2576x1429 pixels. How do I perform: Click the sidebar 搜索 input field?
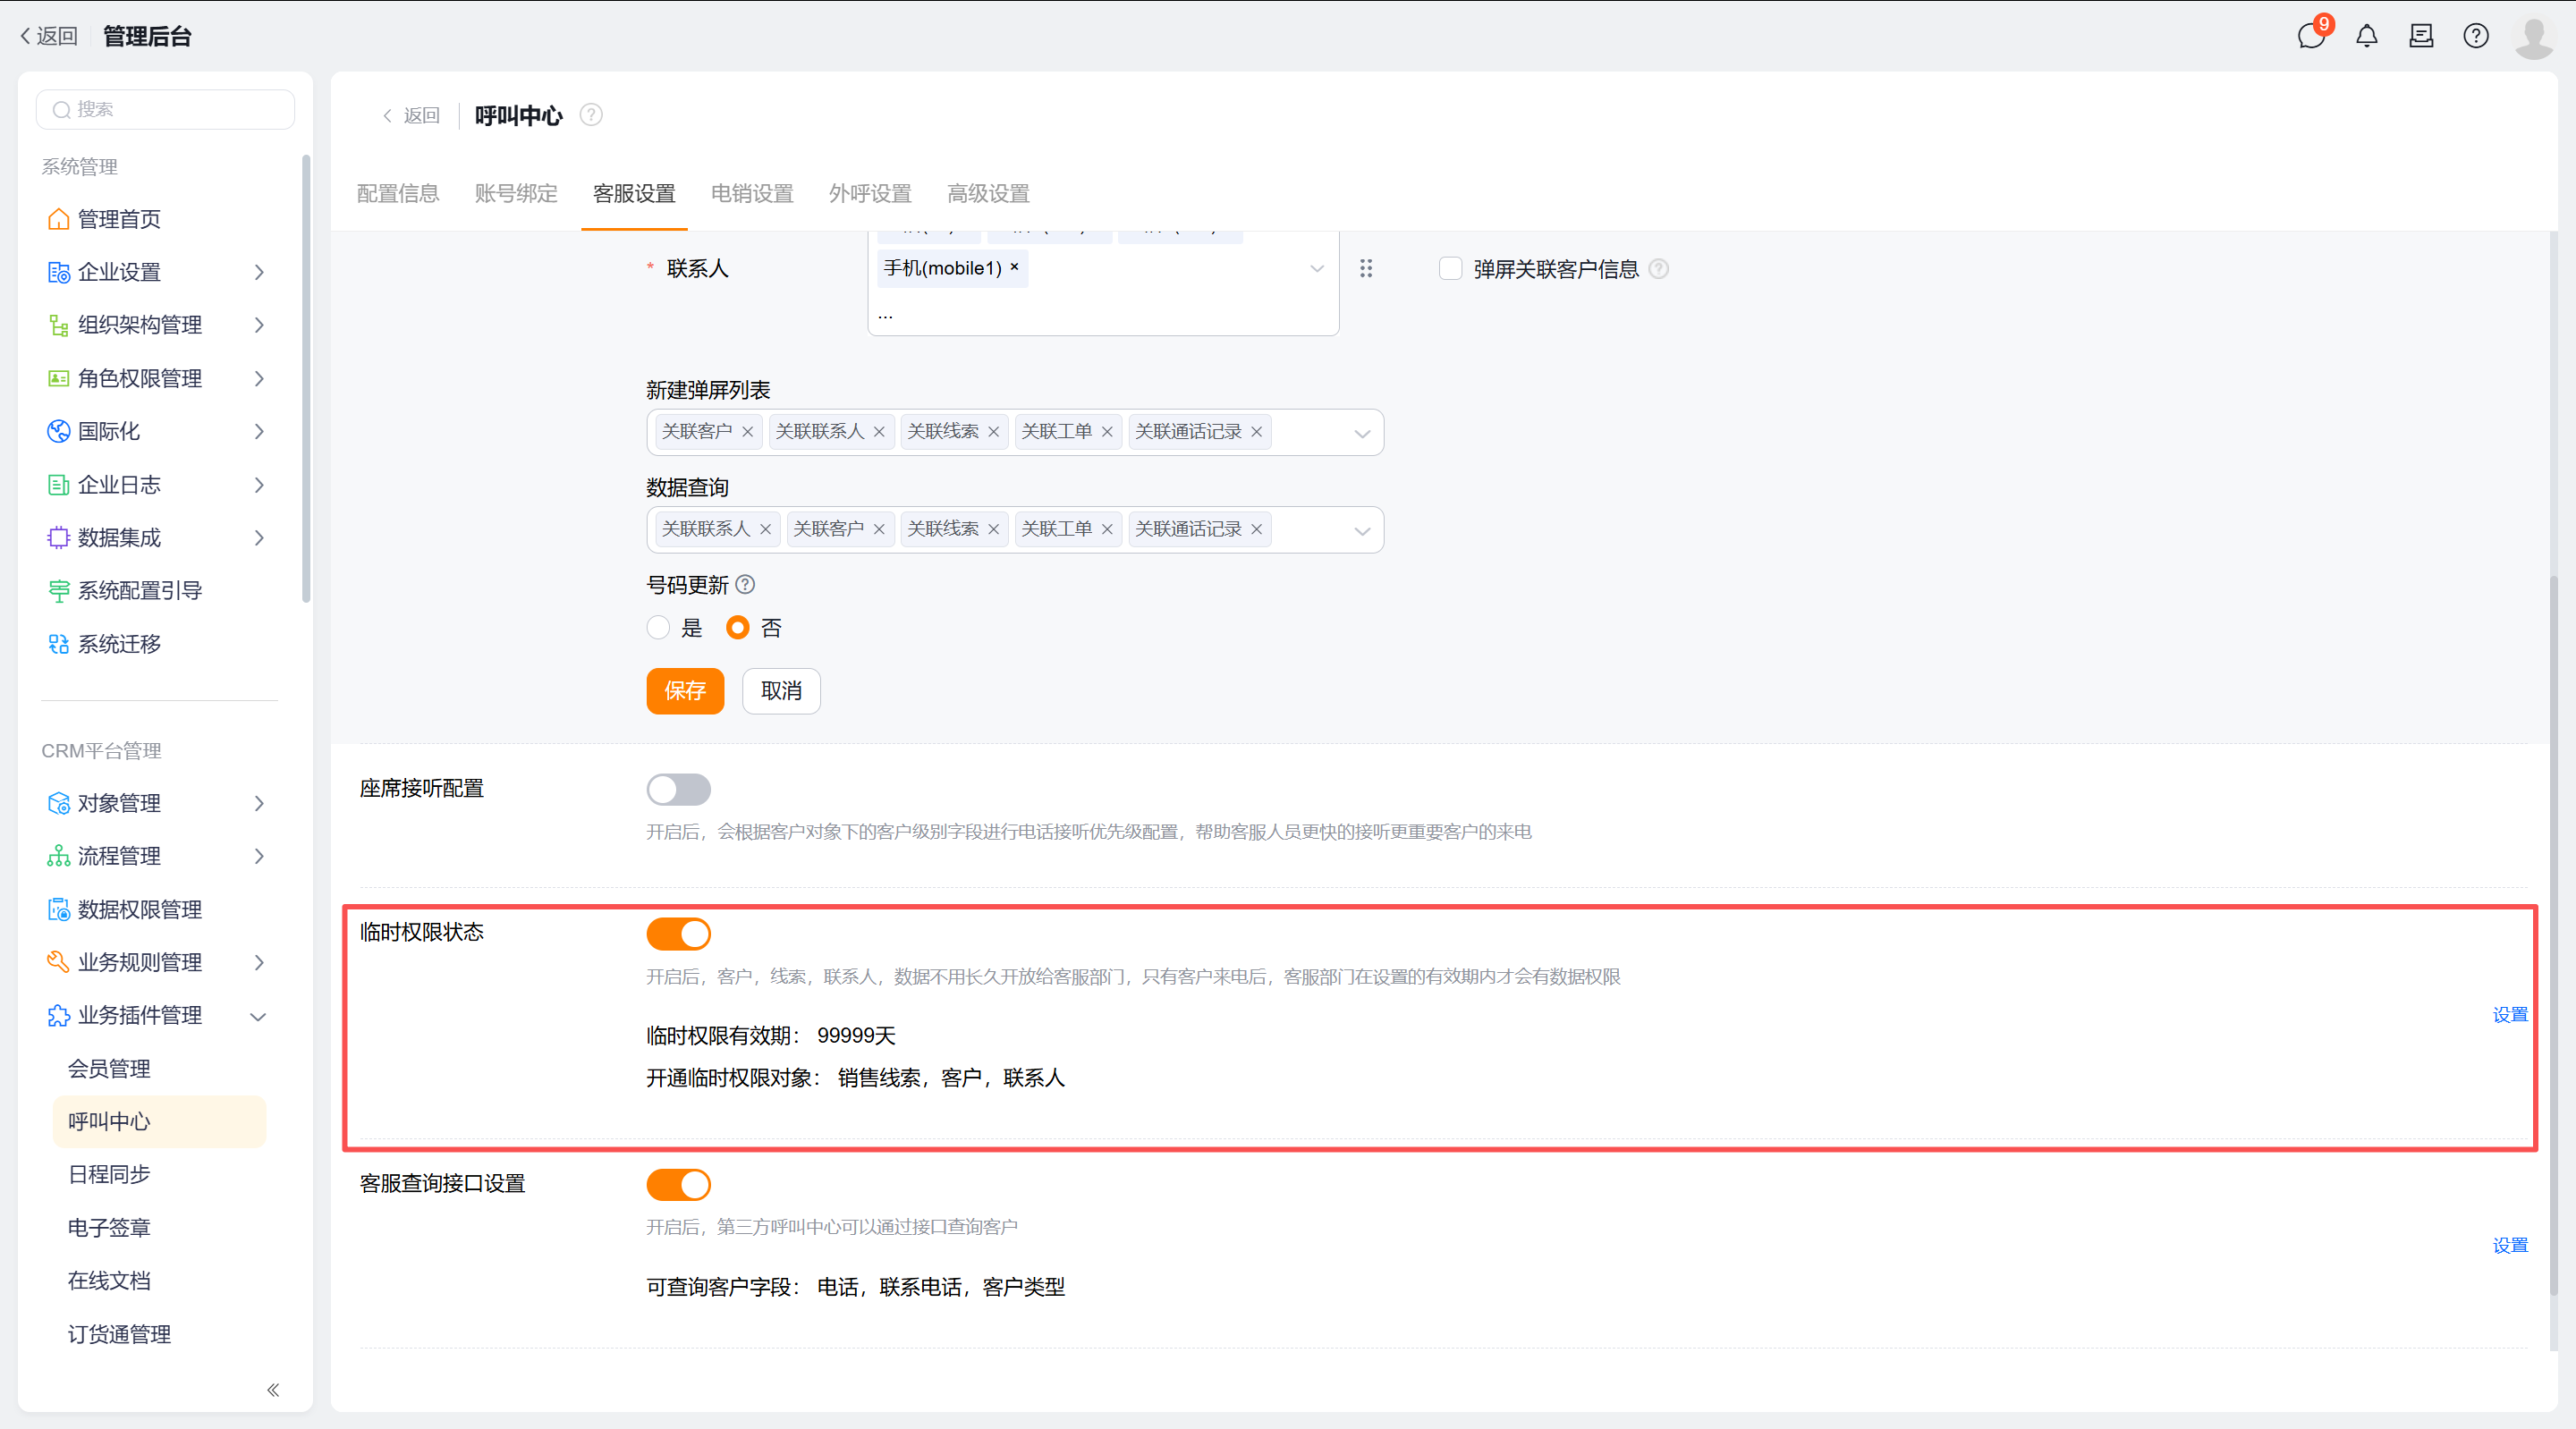[x=165, y=109]
